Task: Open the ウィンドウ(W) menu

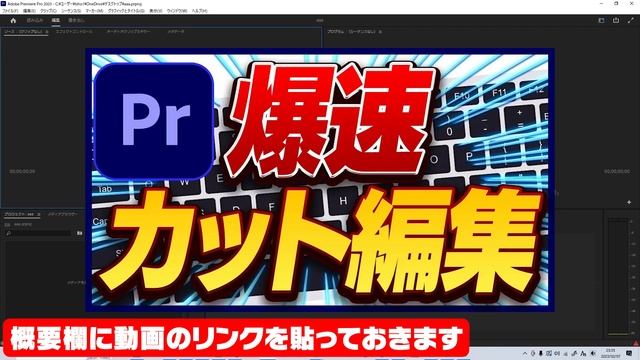Action: (x=177, y=11)
